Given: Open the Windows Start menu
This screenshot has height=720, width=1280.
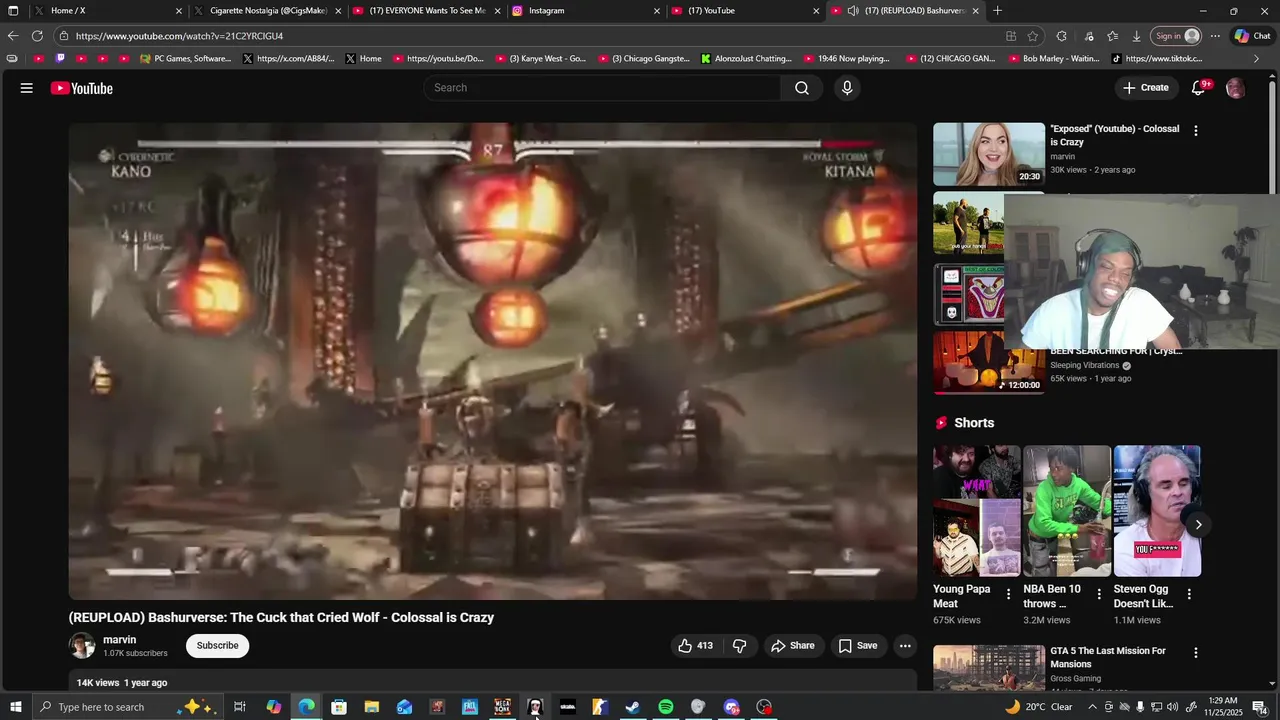Looking at the screenshot, I should pyautogui.click(x=14, y=707).
